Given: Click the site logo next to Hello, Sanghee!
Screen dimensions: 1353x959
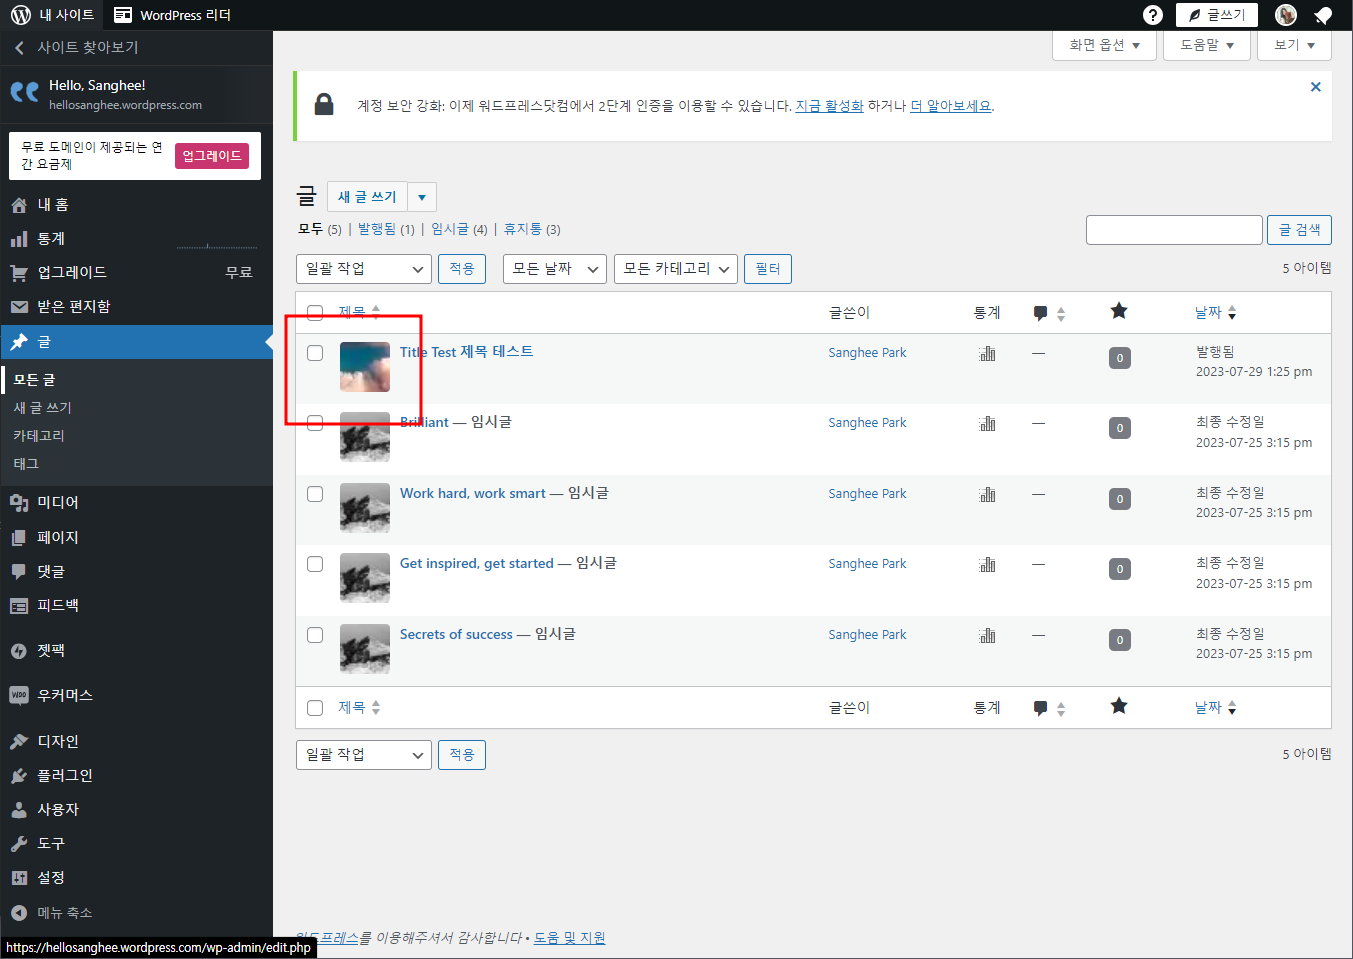Looking at the screenshot, I should (x=25, y=93).
